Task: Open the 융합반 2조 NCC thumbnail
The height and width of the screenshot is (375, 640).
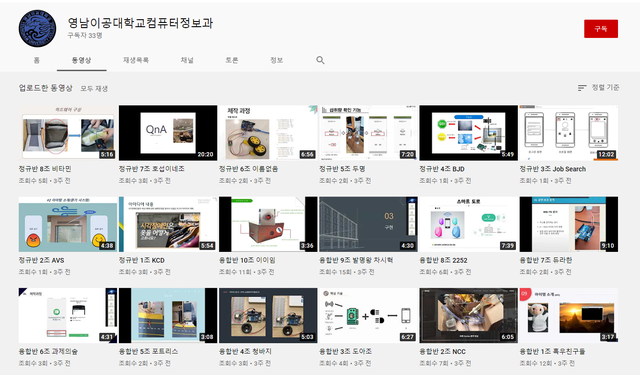Action: point(468,315)
